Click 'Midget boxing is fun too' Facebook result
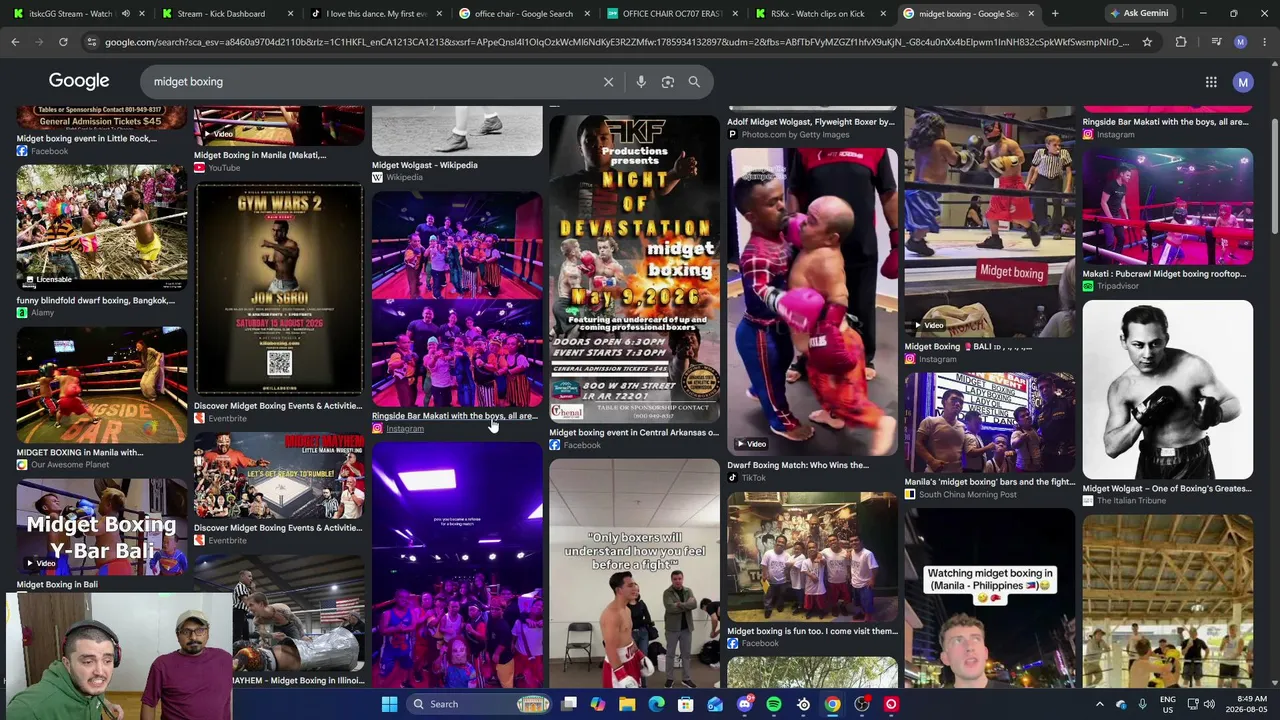 tap(812, 631)
